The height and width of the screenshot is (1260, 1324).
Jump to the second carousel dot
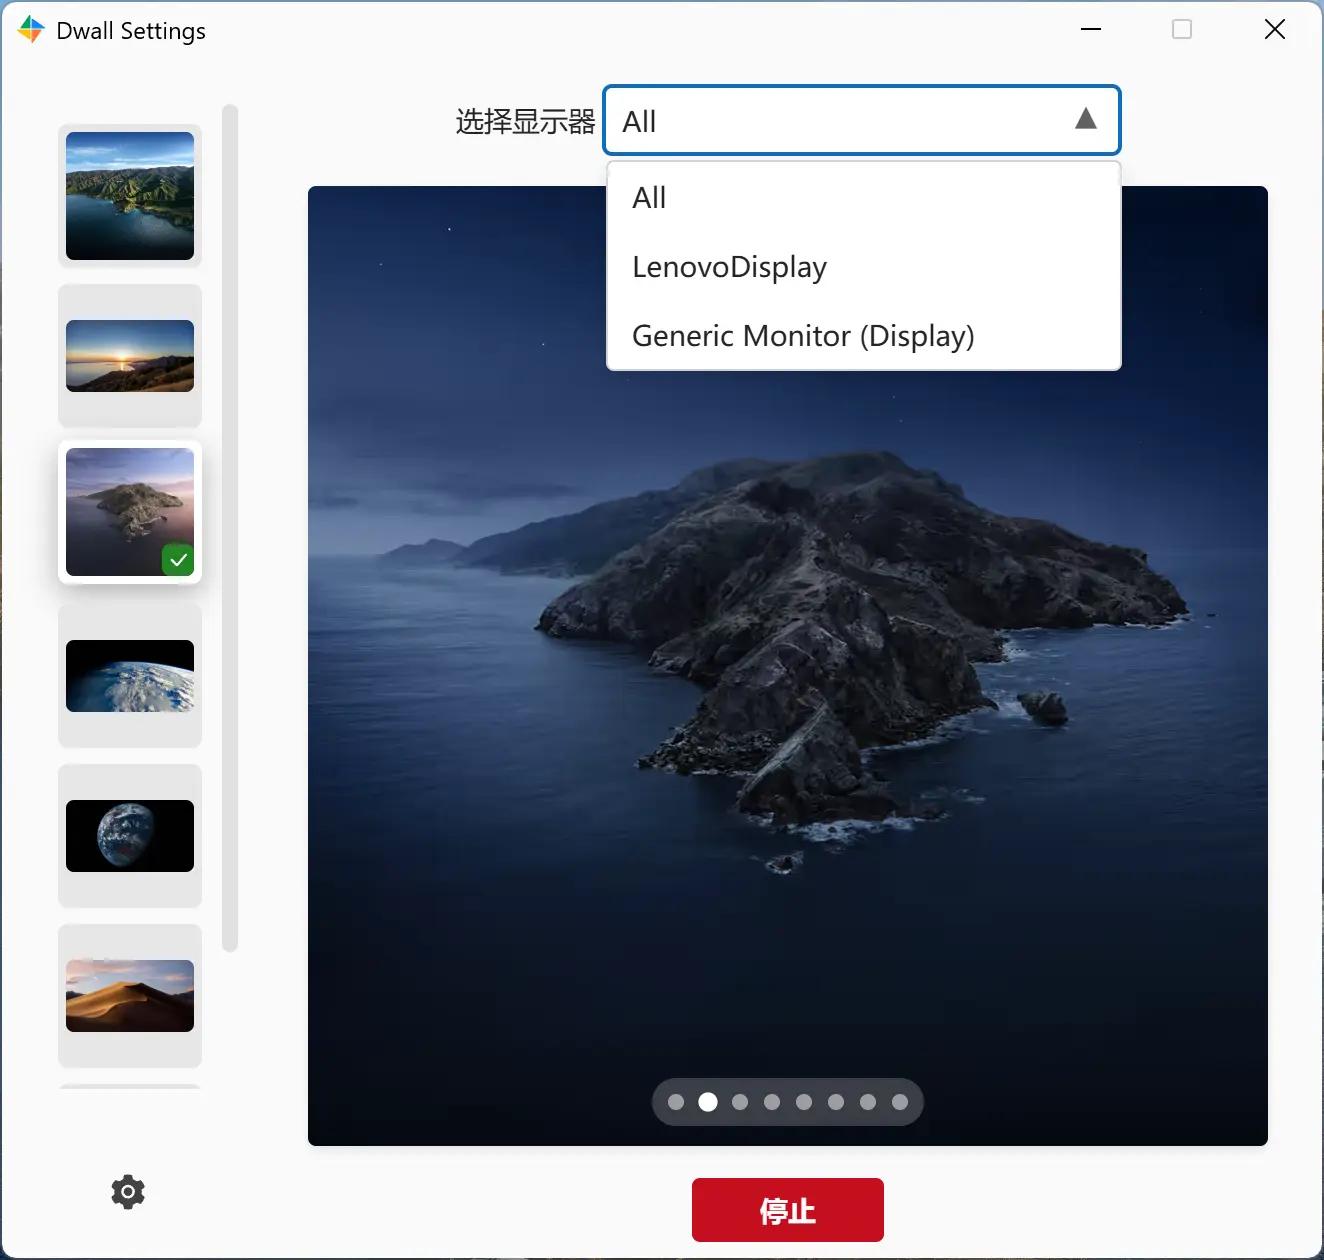click(708, 1102)
